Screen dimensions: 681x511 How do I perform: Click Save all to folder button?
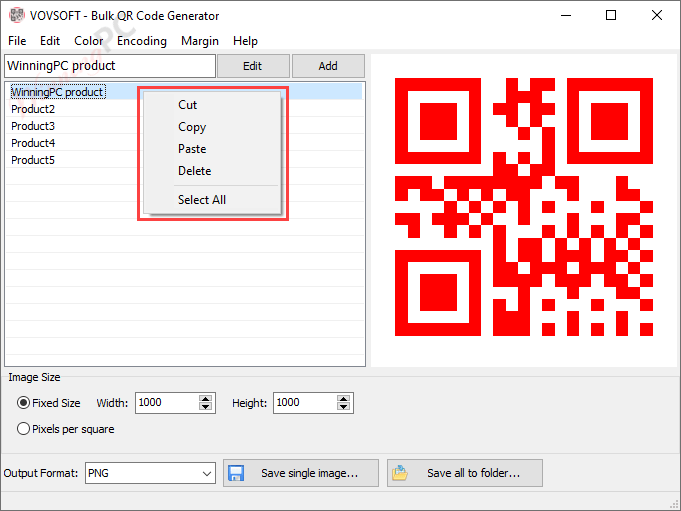pyautogui.click(x=465, y=473)
